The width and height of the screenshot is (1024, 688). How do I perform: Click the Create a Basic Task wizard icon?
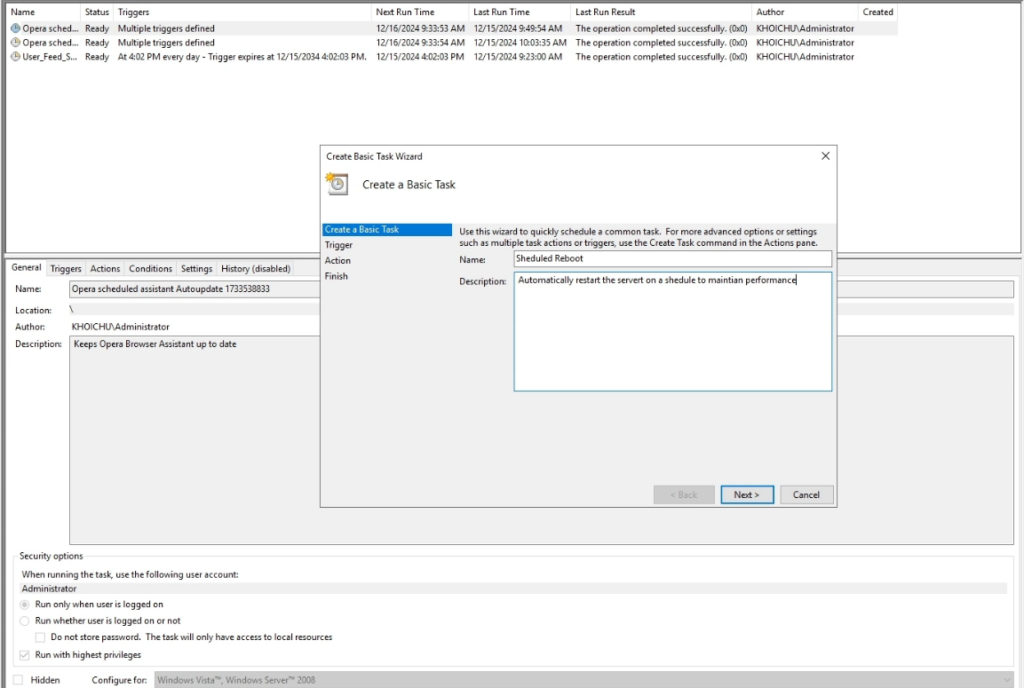point(337,184)
